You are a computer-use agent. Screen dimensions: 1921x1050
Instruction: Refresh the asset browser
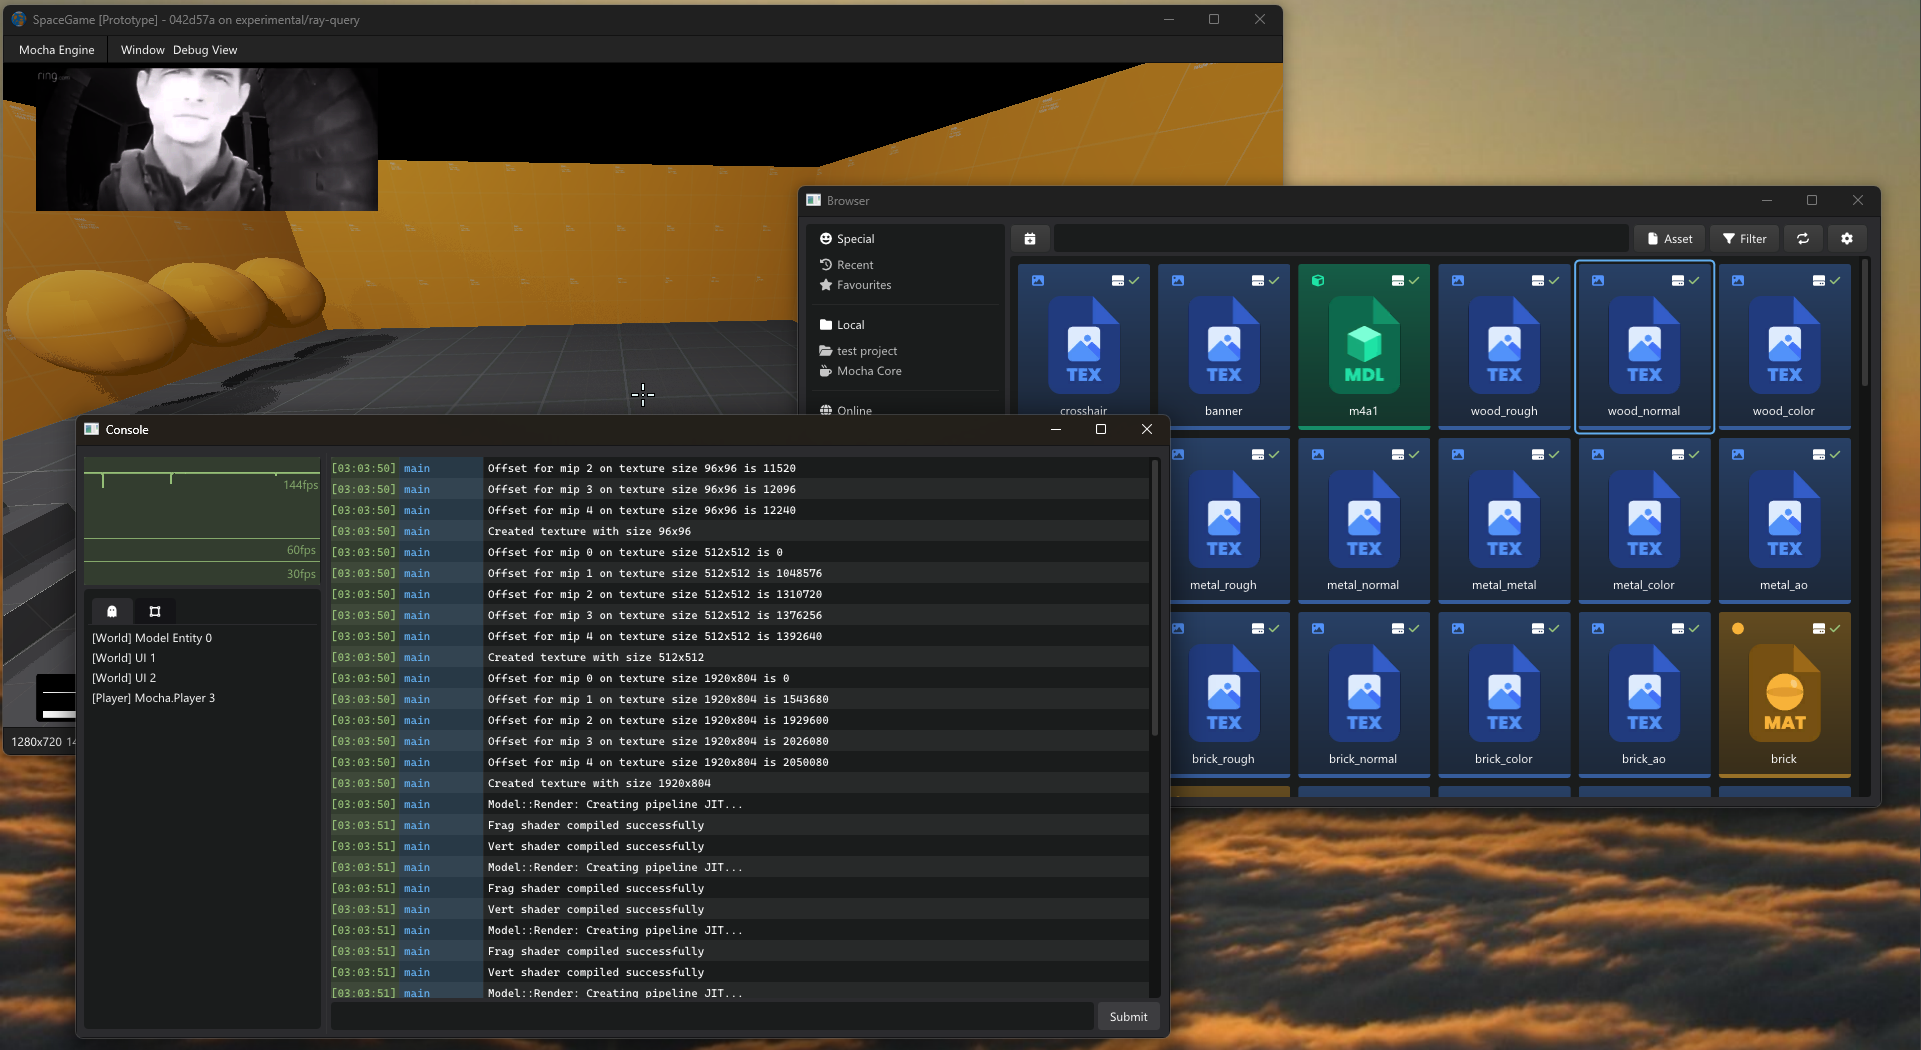[x=1803, y=238]
